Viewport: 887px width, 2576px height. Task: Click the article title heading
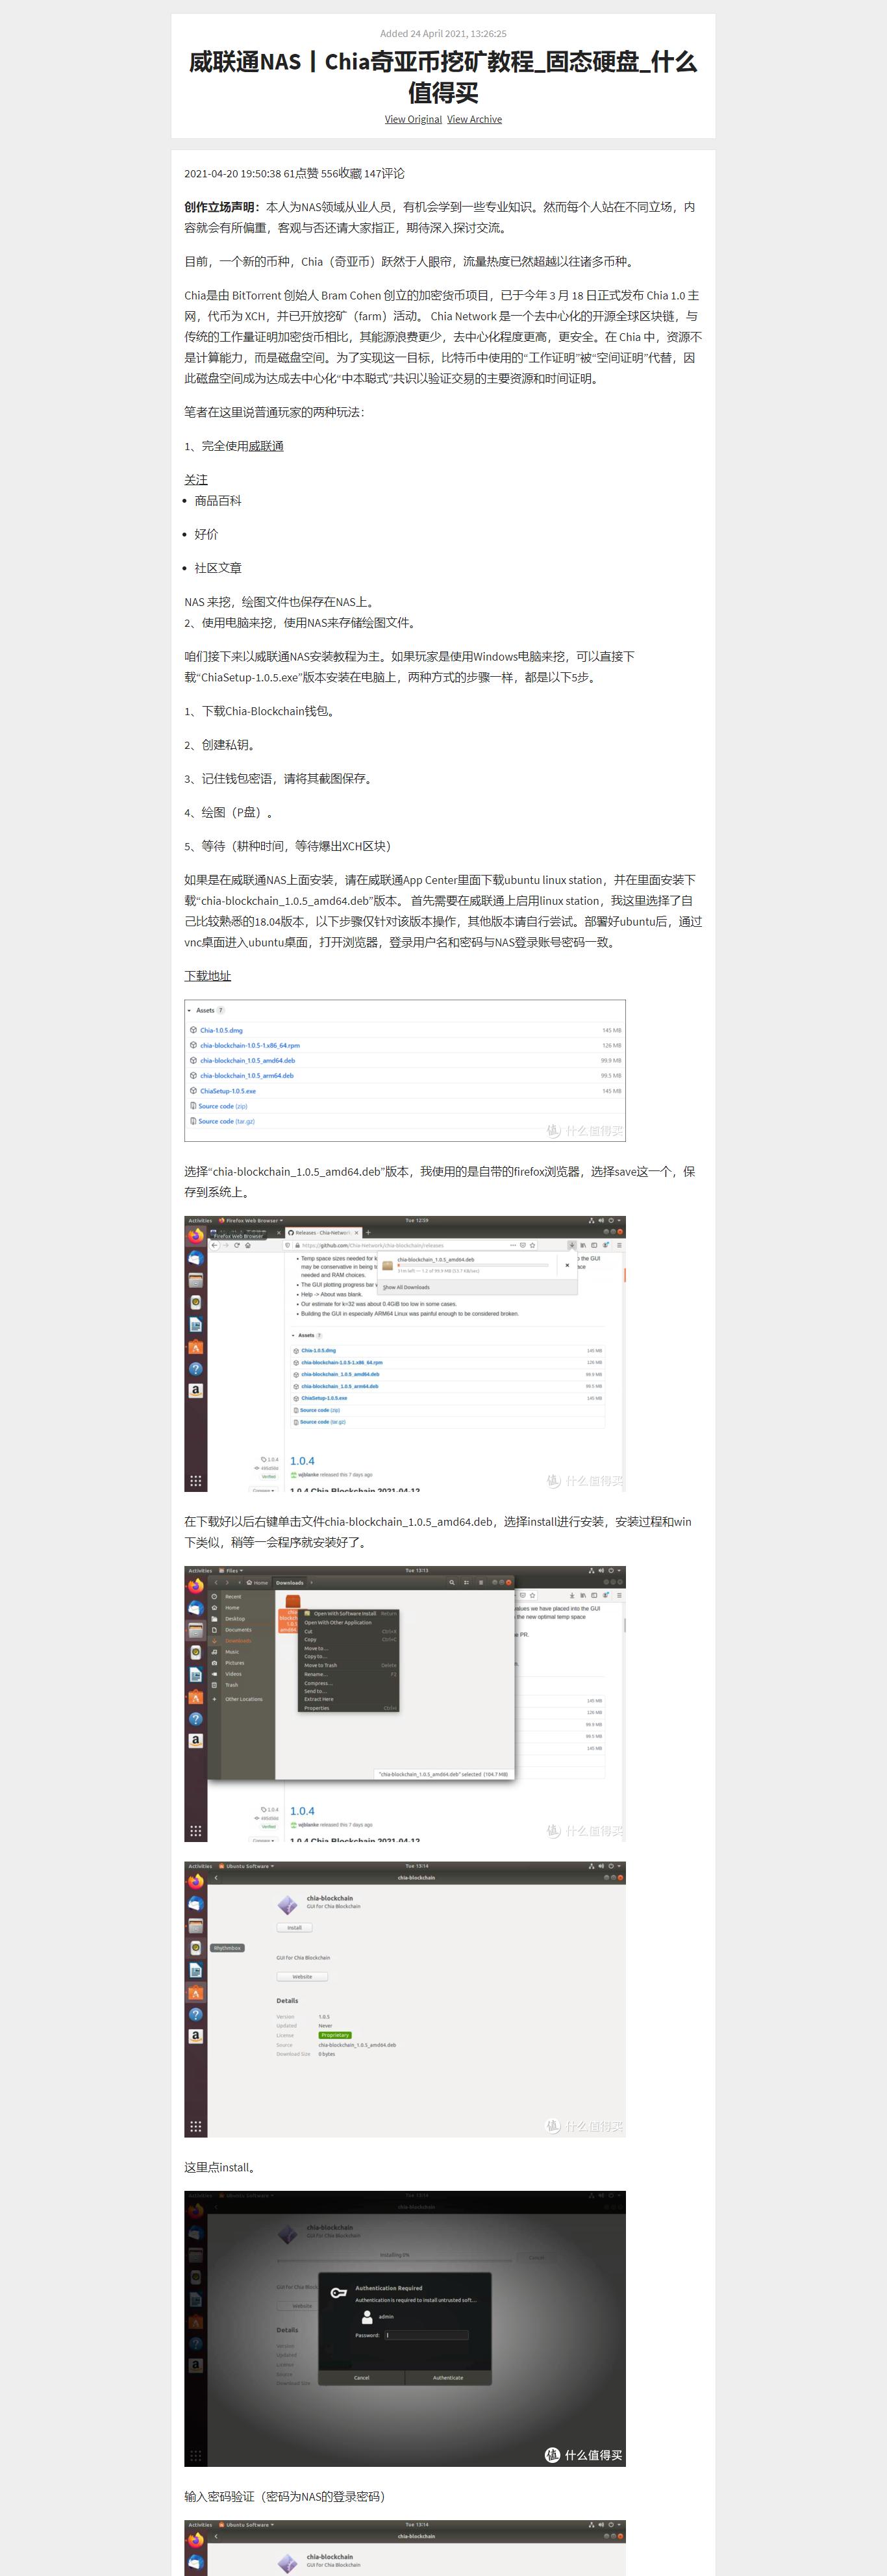(x=443, y=77)
